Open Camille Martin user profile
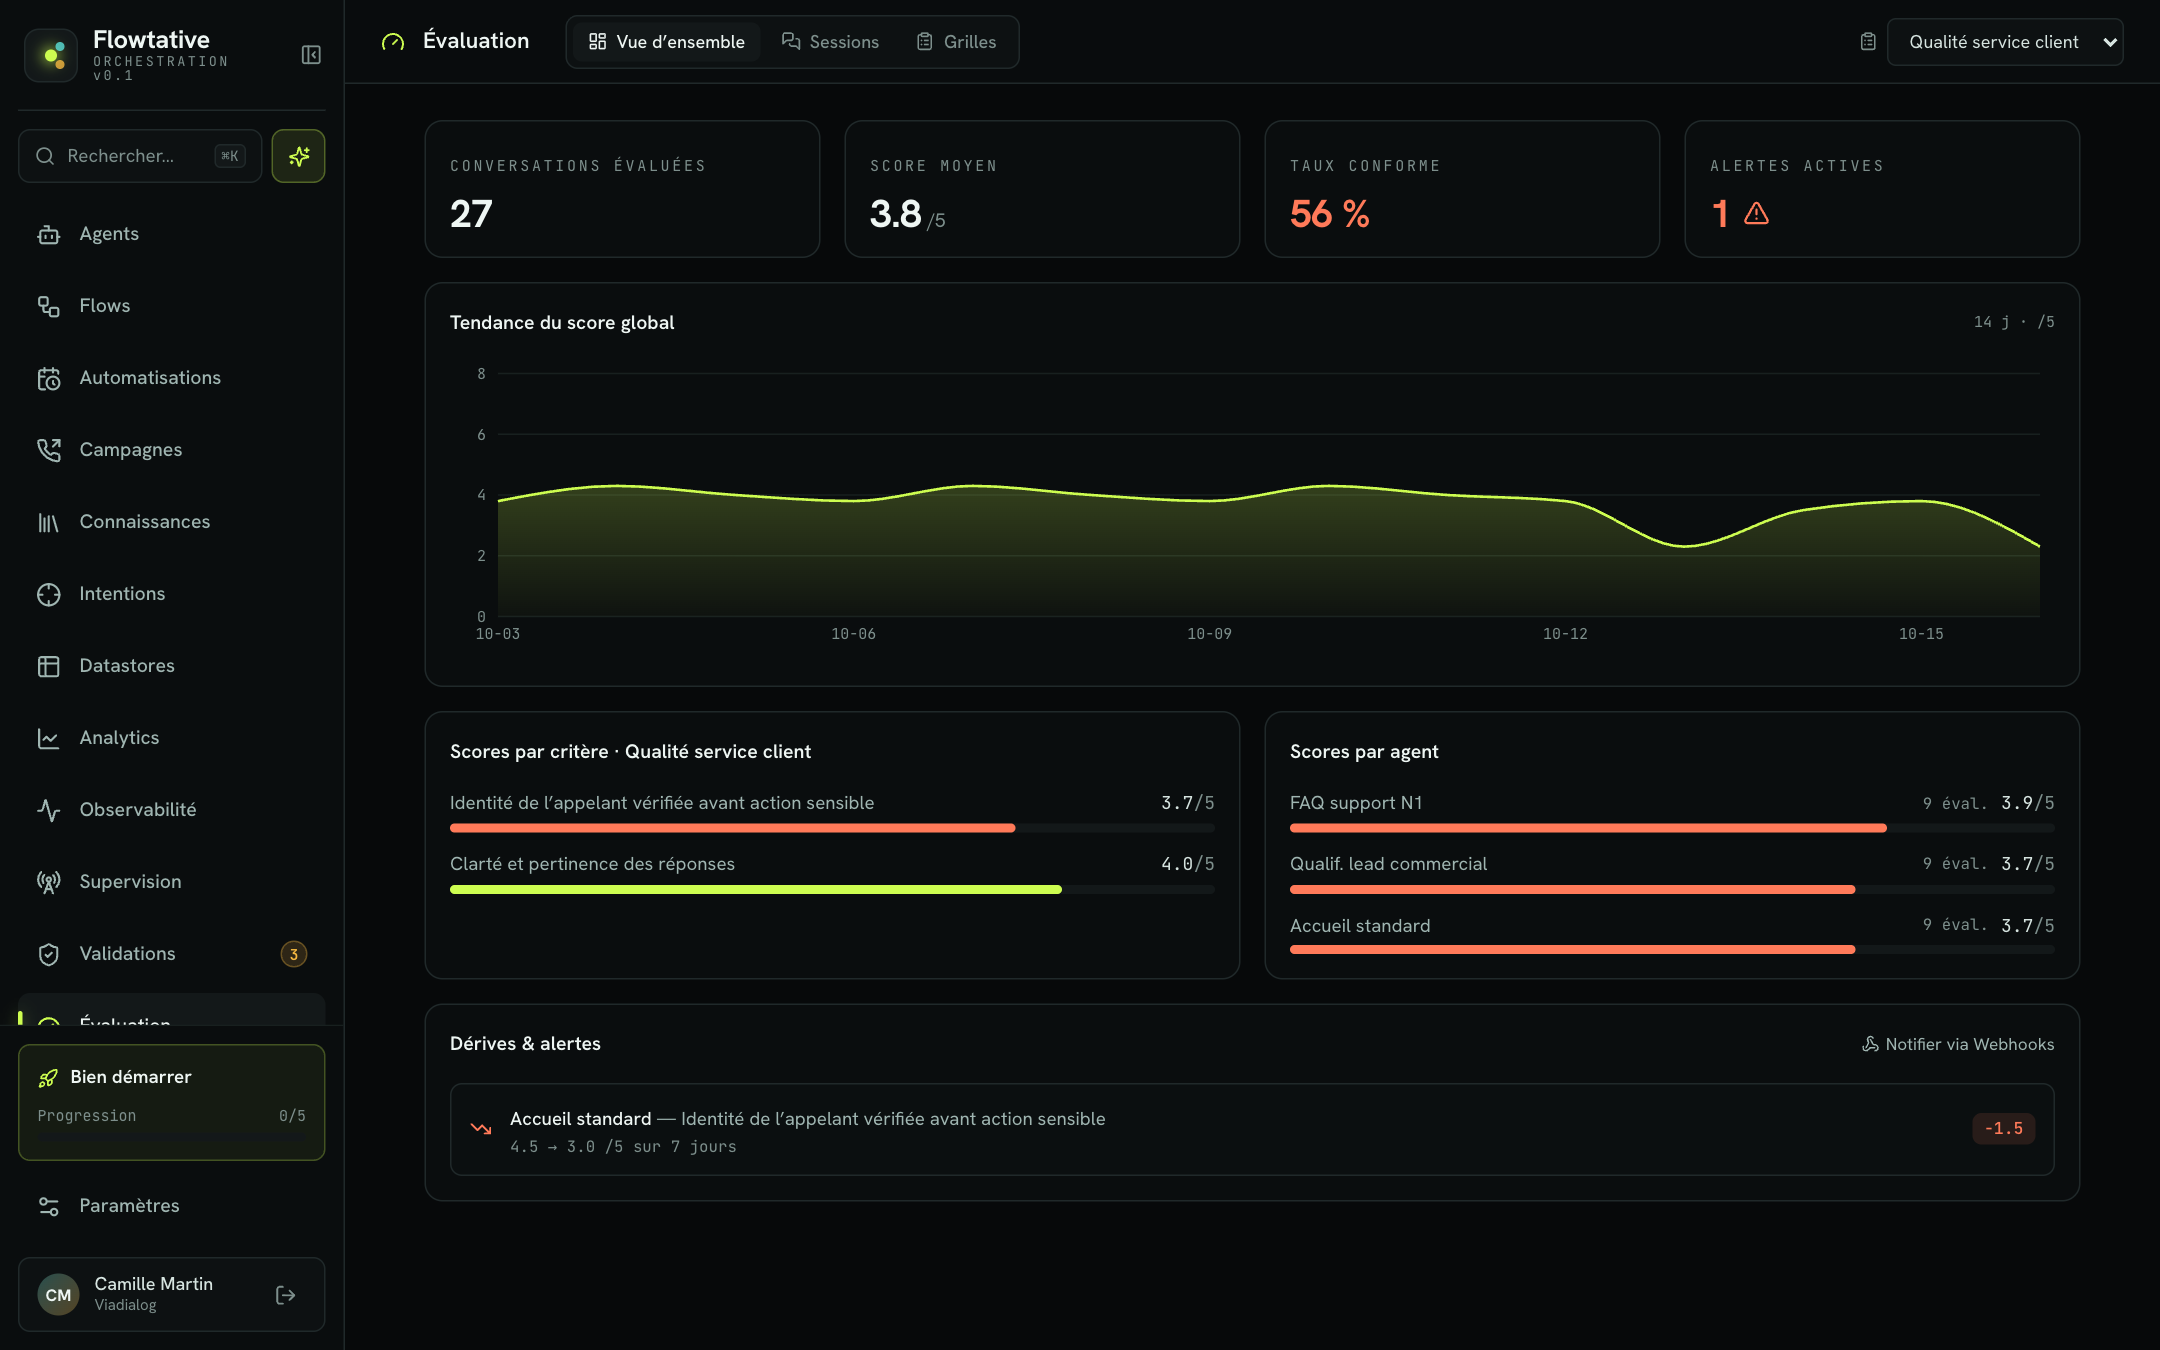This screenshot has height=1350, width=2160. point(171,1295)
